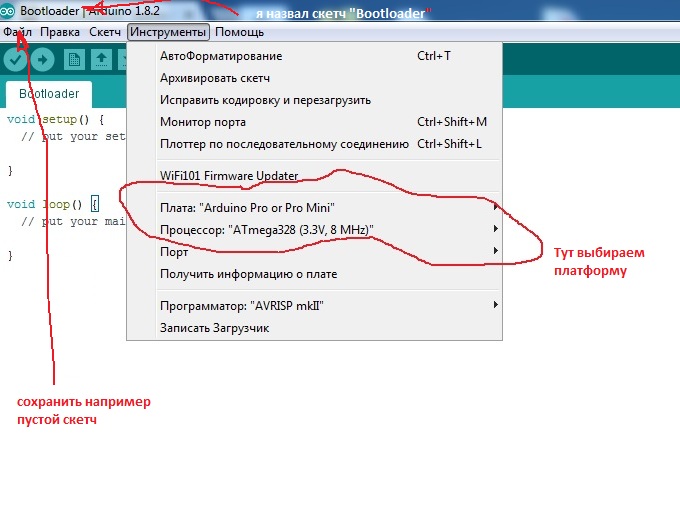680x506 pixels.
Task: Click the '// put your mai' comment line
Action: click(x=73, y=222)
